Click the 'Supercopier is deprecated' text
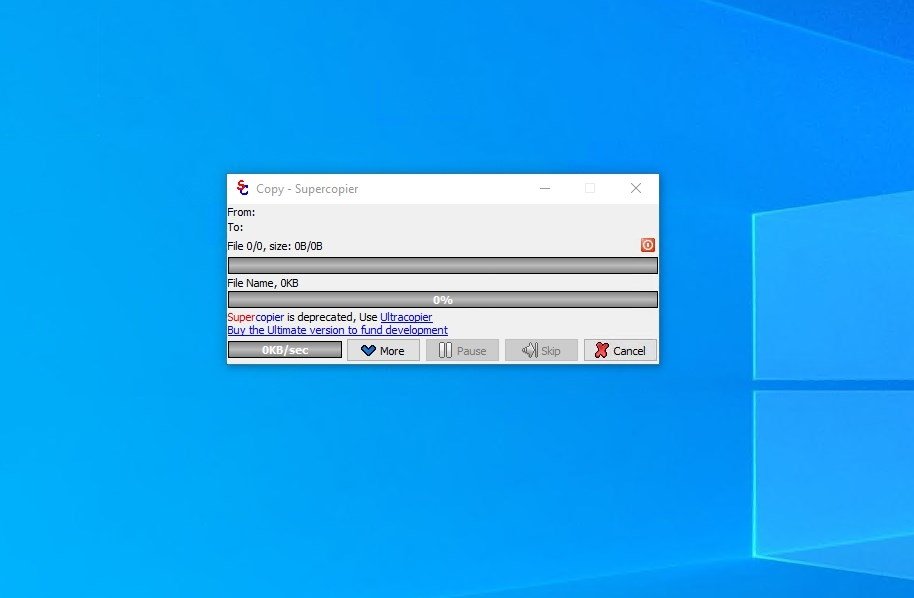Image resolution: width=914 pixels, height=598 pixels. click(291, 317)
